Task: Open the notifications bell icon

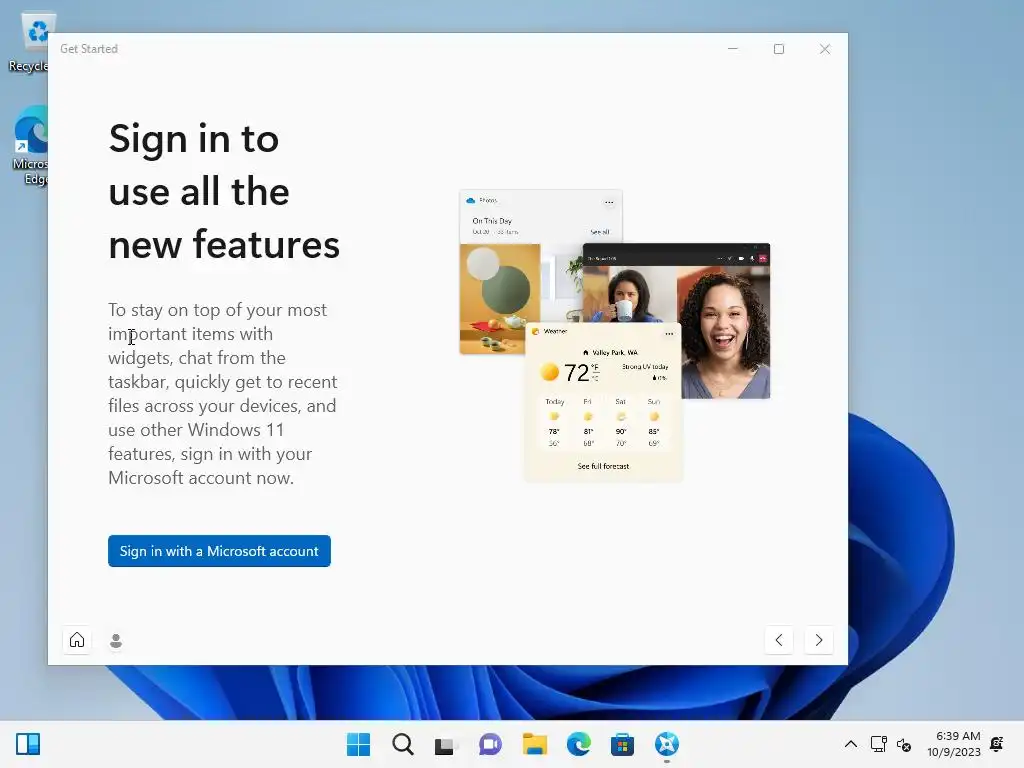Action: point(997,744)
